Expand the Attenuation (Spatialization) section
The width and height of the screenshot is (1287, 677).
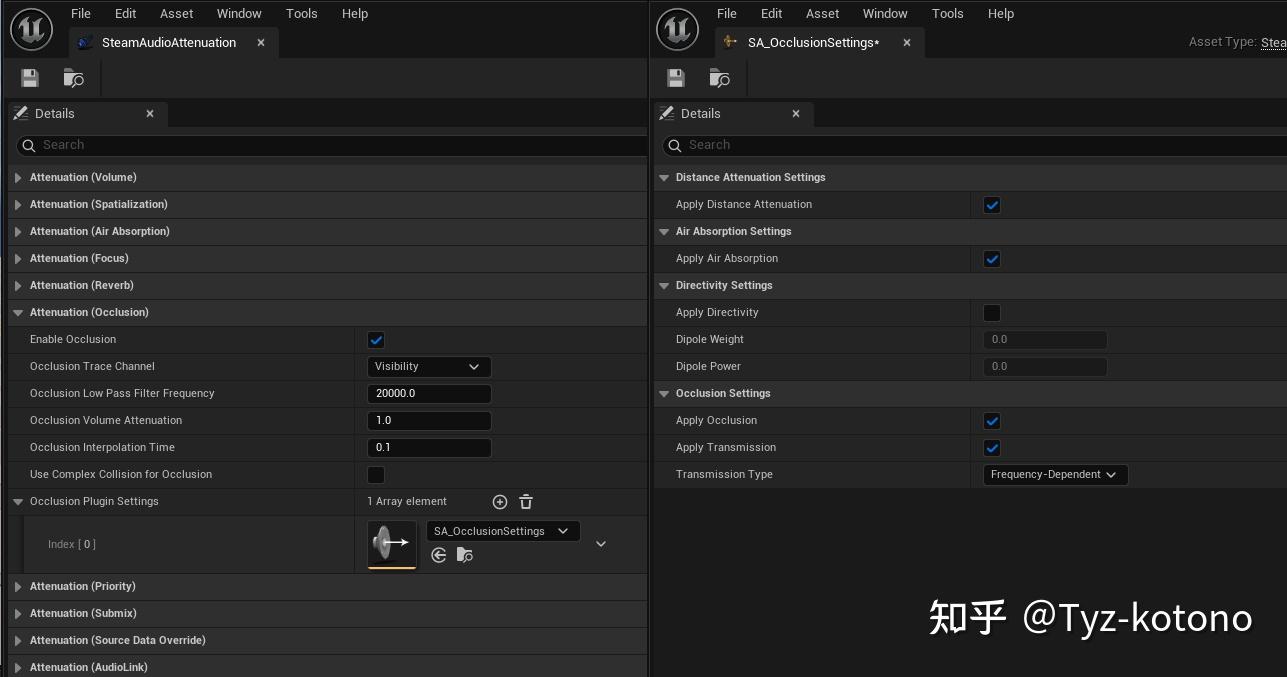18,204
